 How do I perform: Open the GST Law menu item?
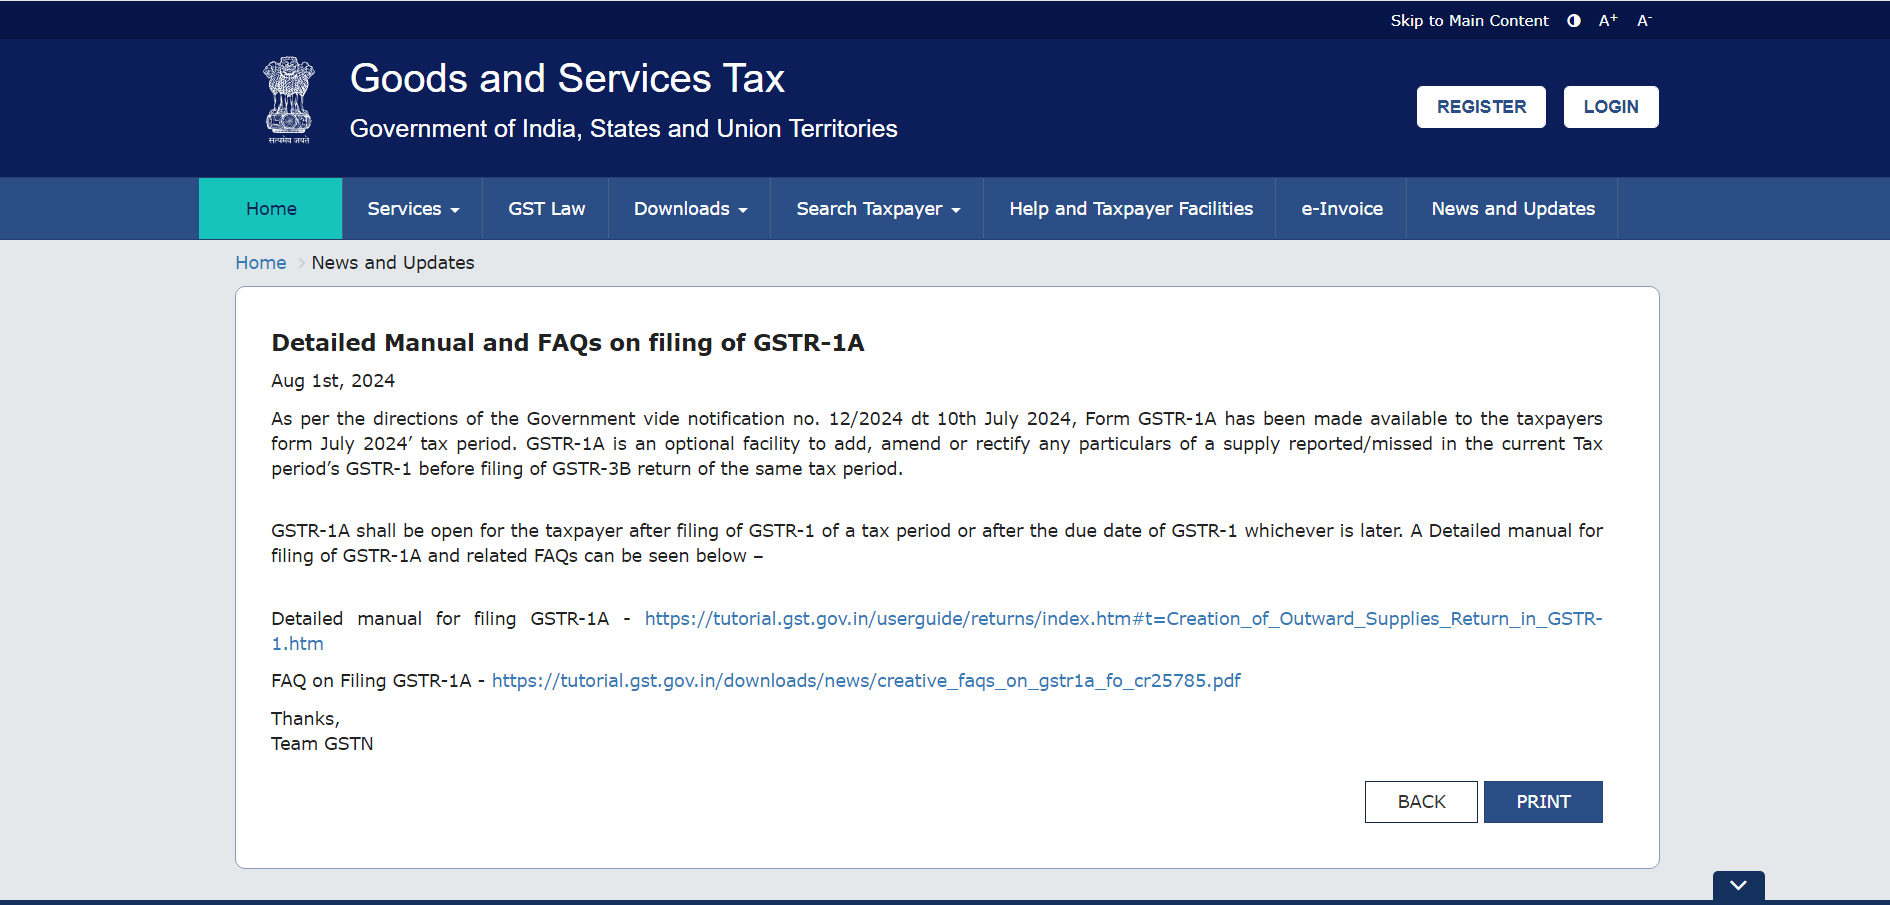point(546,208)
